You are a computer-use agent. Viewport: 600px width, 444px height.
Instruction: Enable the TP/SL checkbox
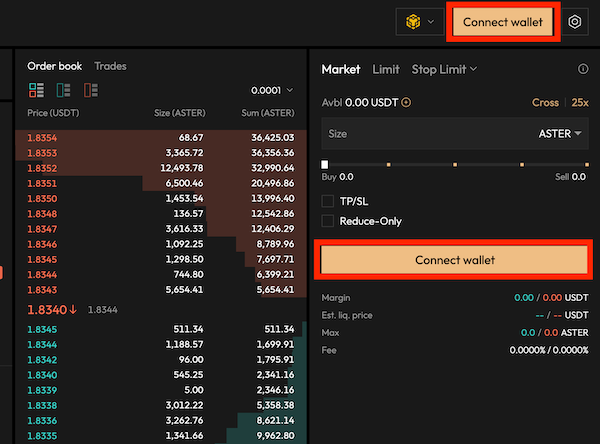point(328,201)
